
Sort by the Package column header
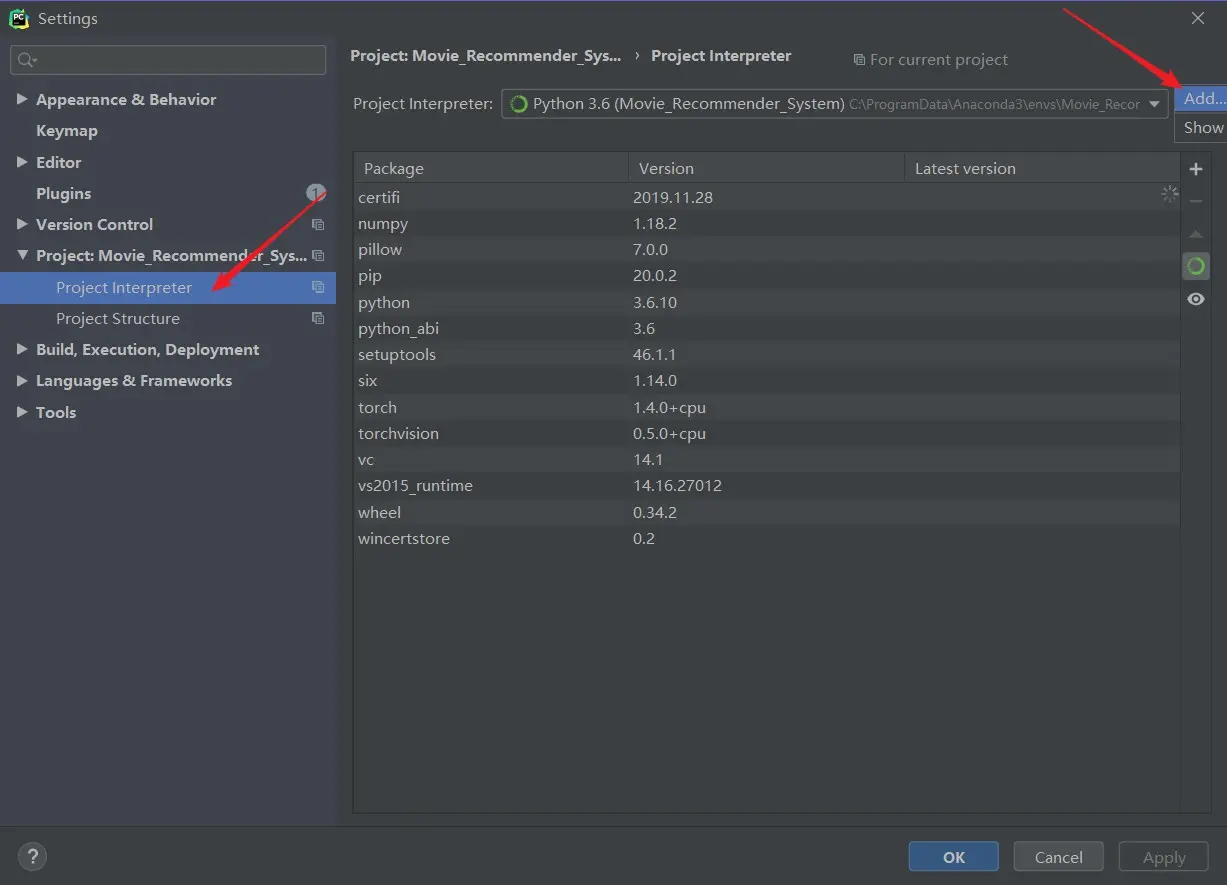491,168
